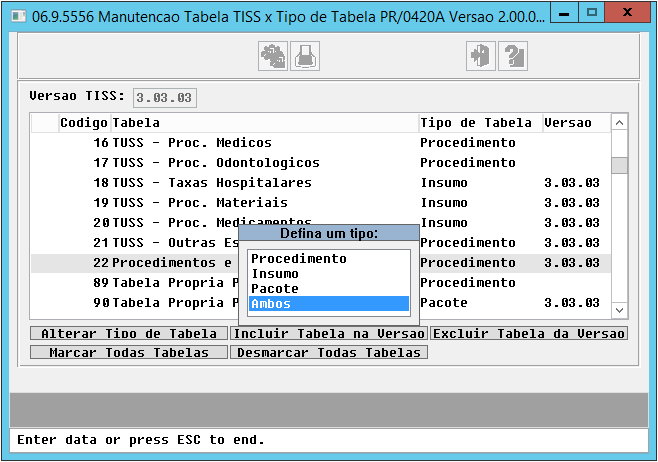Click the Tabela column header

(x=264, y=123)
